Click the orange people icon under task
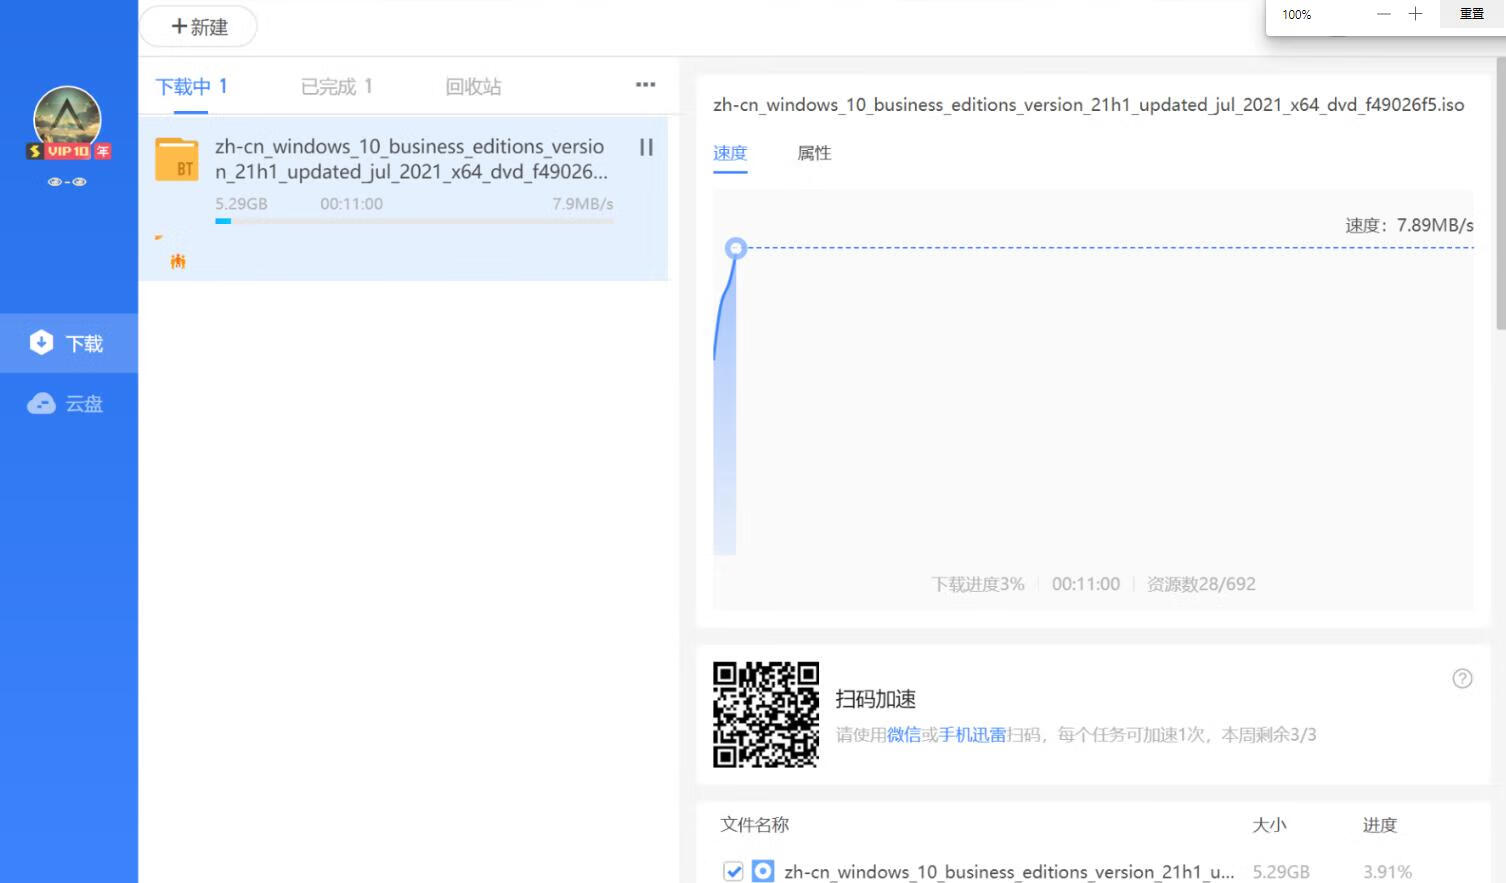The image size is (1506, 883). tap(178, 262)
